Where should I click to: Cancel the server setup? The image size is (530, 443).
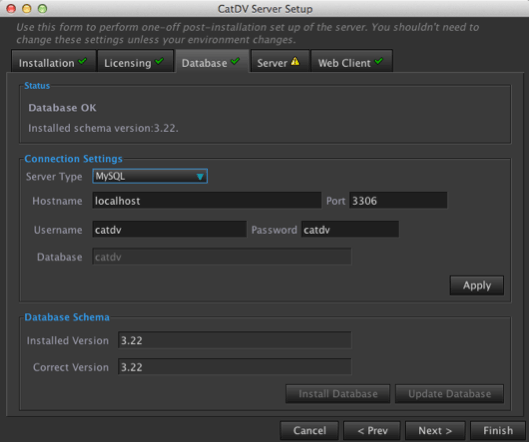[309, 430]
